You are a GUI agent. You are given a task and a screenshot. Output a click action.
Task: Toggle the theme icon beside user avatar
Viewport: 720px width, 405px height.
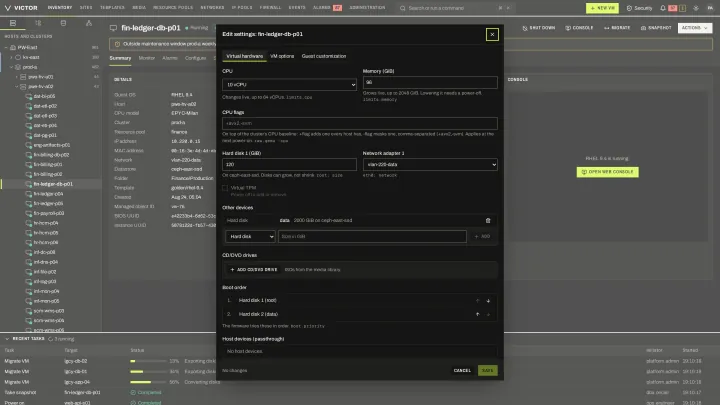(696, 8)
